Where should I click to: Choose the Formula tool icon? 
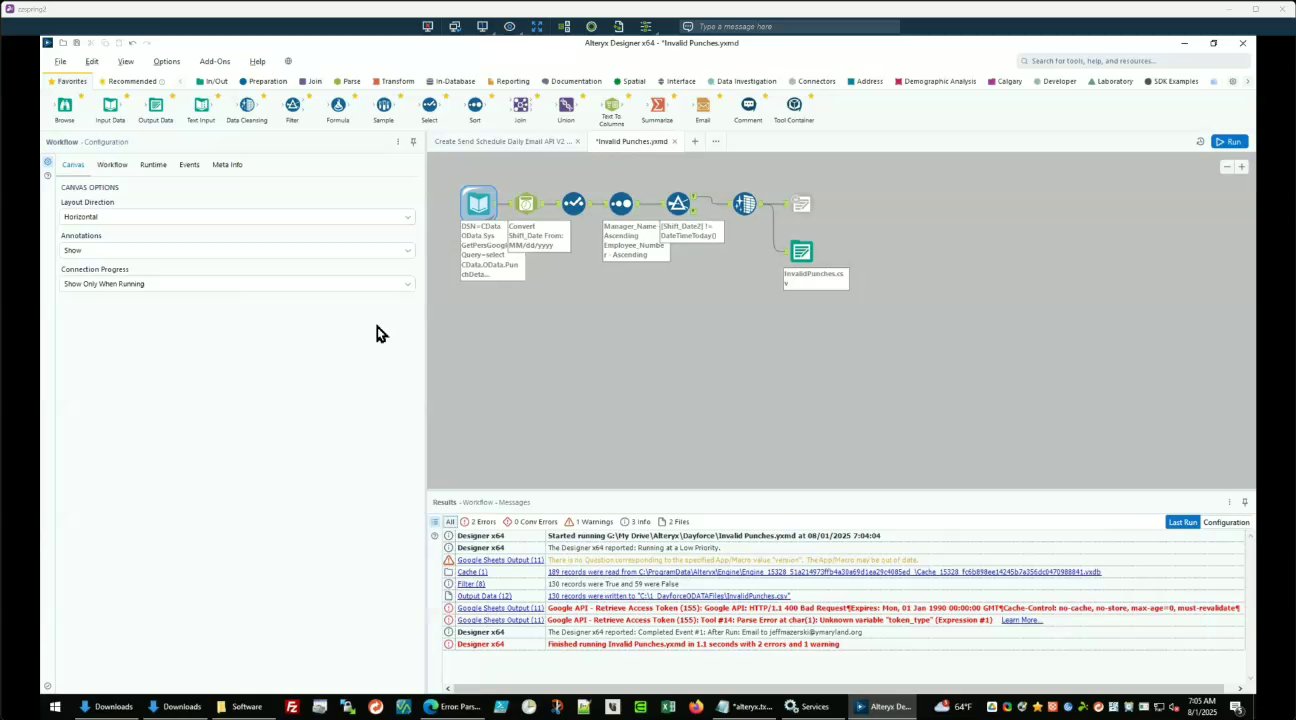click(x=338, y=105)
